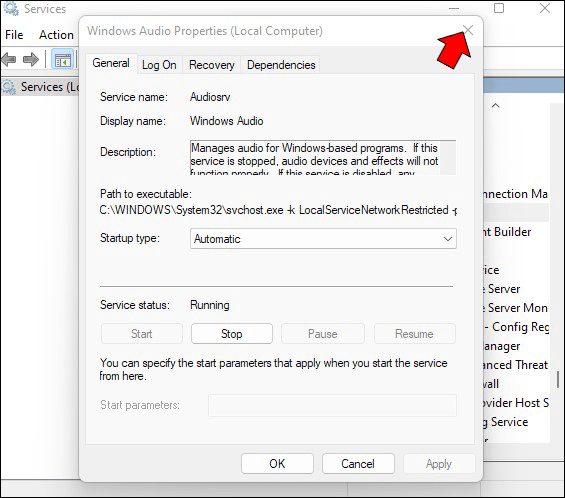Viewport: 565px width, 498px height.
Task: Click the scroll-up arrow in Services list
Action: [496, 106]
